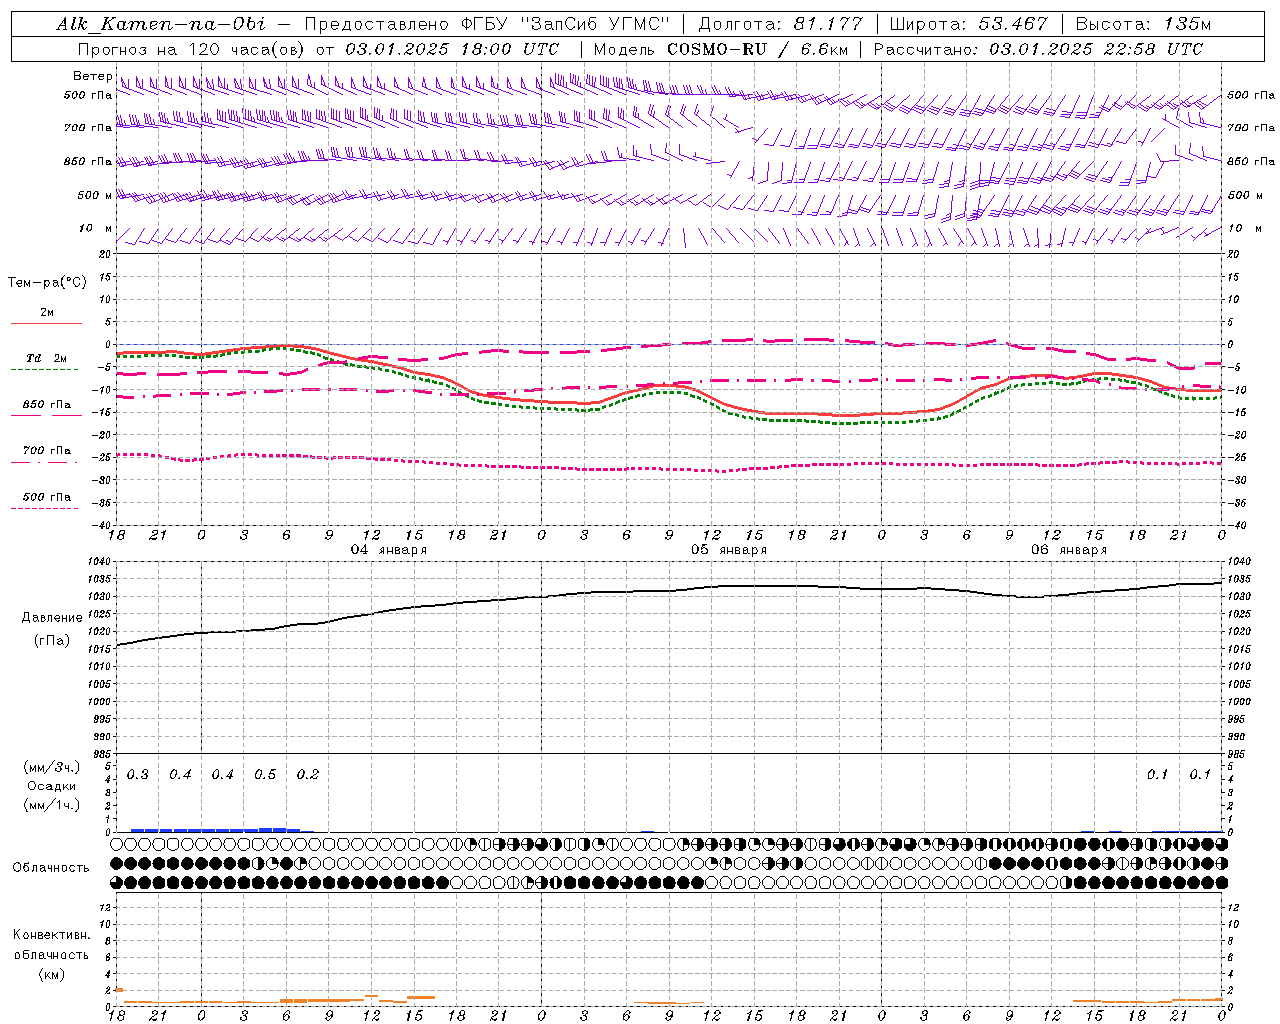Click the (км) unit label
This screenshot has width=1280, height=1024.
[x=52, y=974]
